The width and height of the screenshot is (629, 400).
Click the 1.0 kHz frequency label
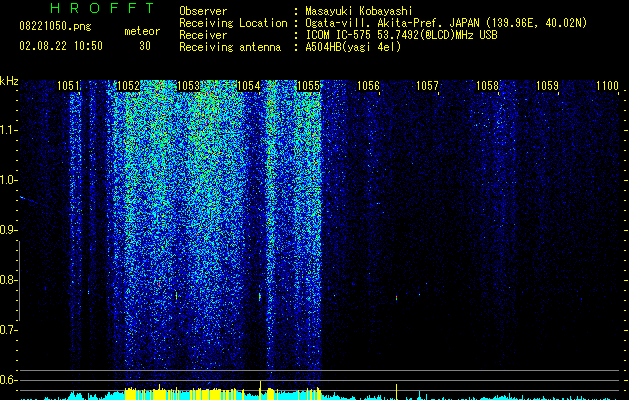tap(8, 180)
